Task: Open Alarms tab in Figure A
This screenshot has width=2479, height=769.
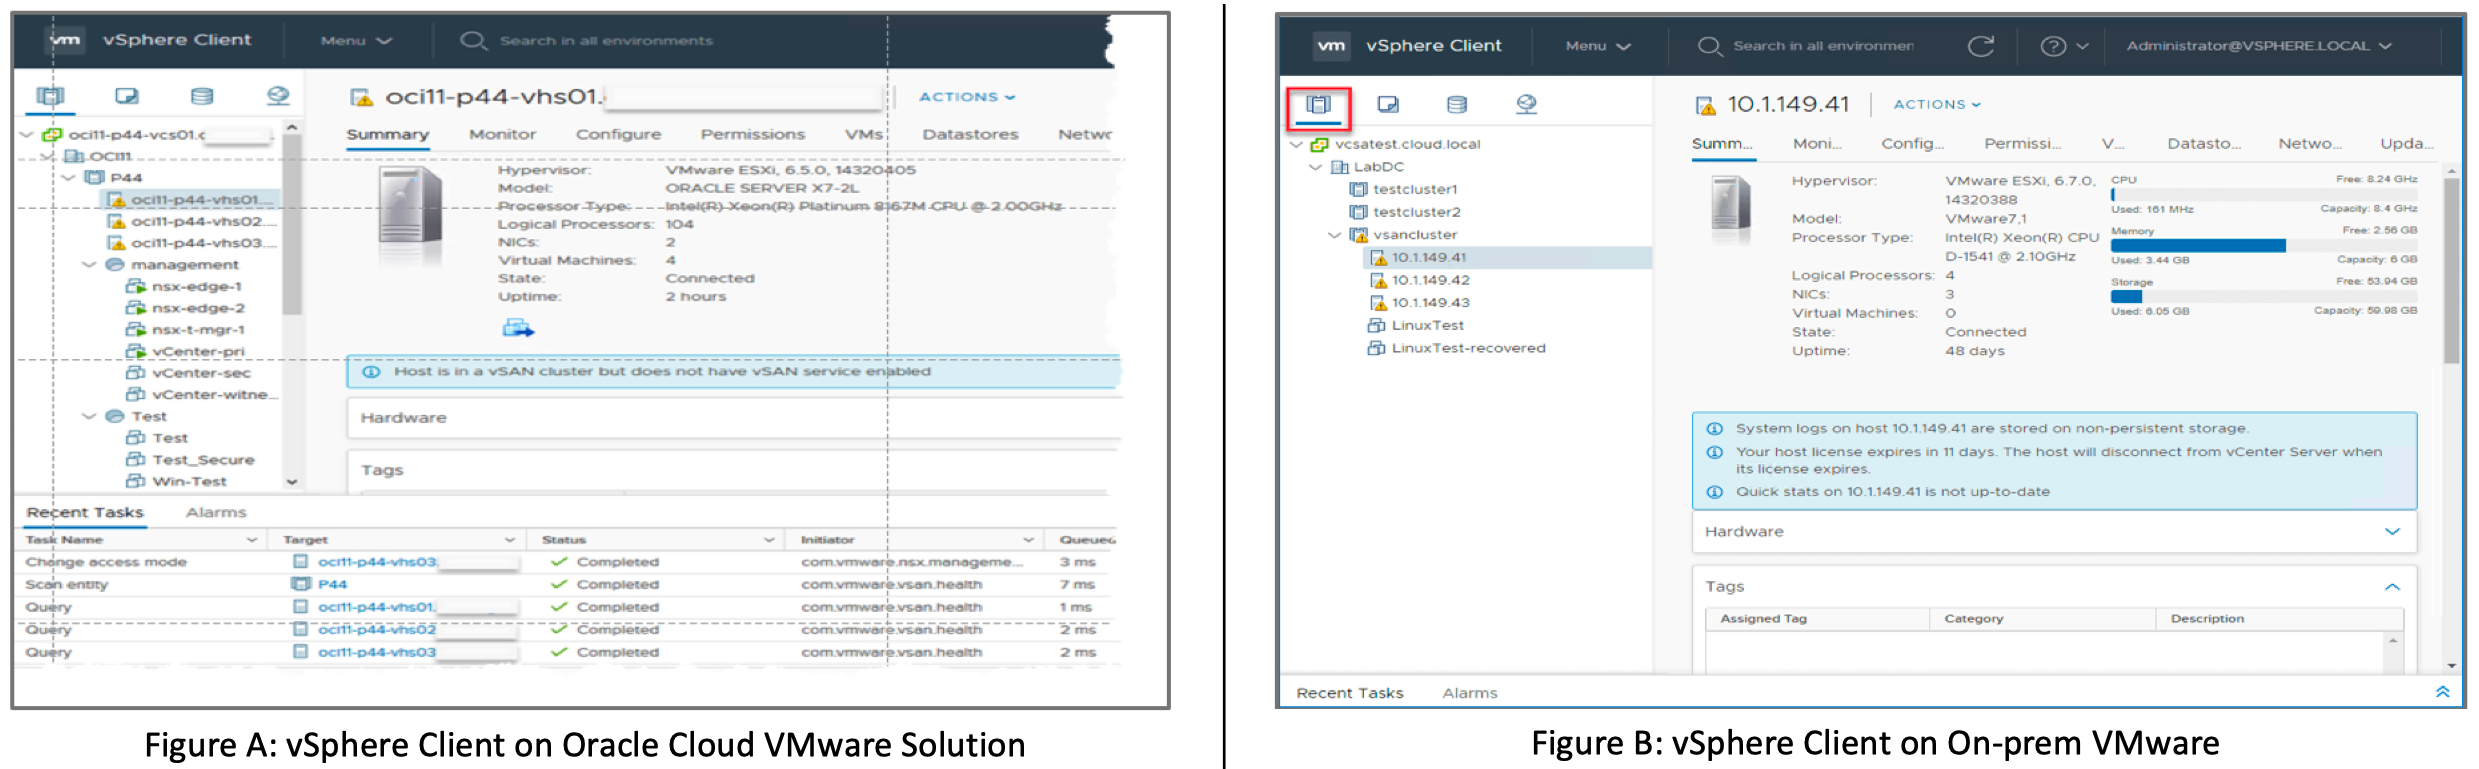Action: click(216, 513)
